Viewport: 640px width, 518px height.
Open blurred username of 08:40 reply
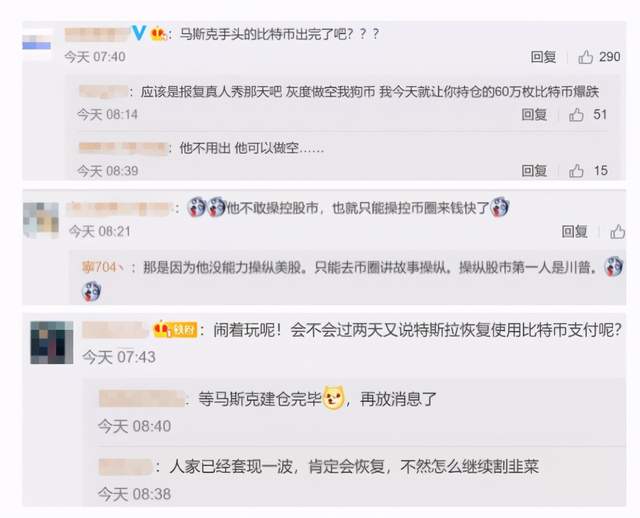click(x=141, y=398)
